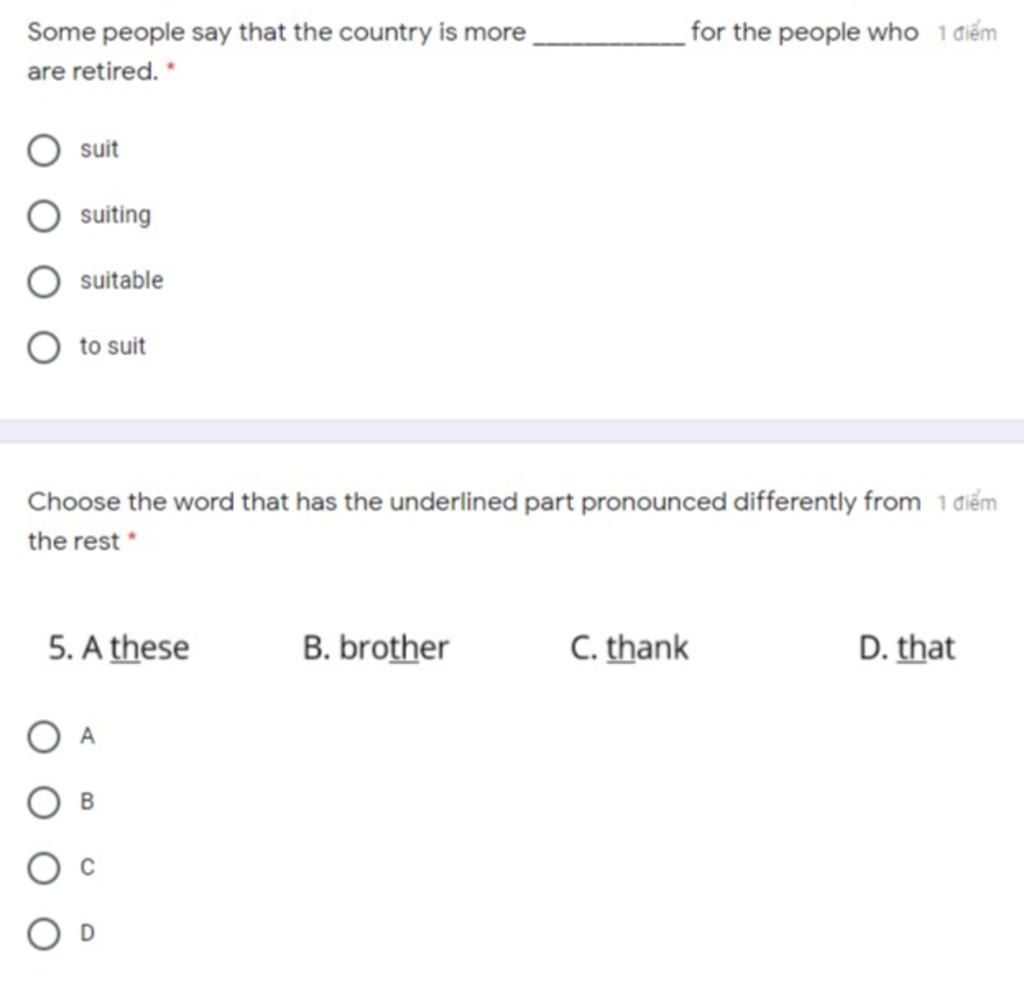Select answer A radio circle
Image resolution: width=1024 pixels, height=989 pixels.
(x=44, y=737)
